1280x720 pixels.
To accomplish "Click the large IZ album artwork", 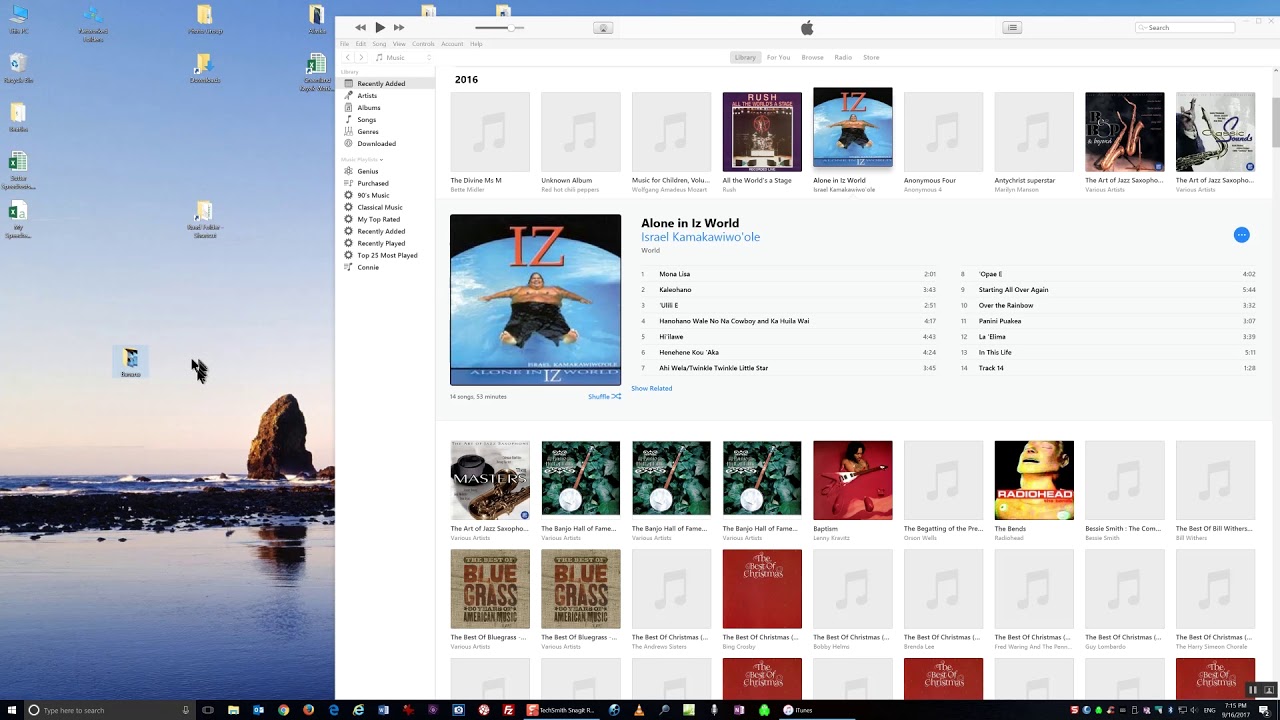I will click(x=535, y=300).
